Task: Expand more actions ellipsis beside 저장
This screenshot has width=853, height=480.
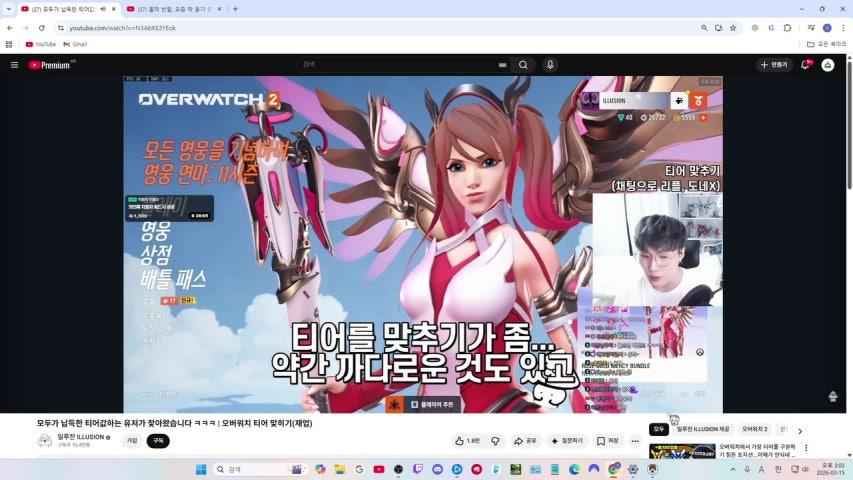Action: [634, 441]
